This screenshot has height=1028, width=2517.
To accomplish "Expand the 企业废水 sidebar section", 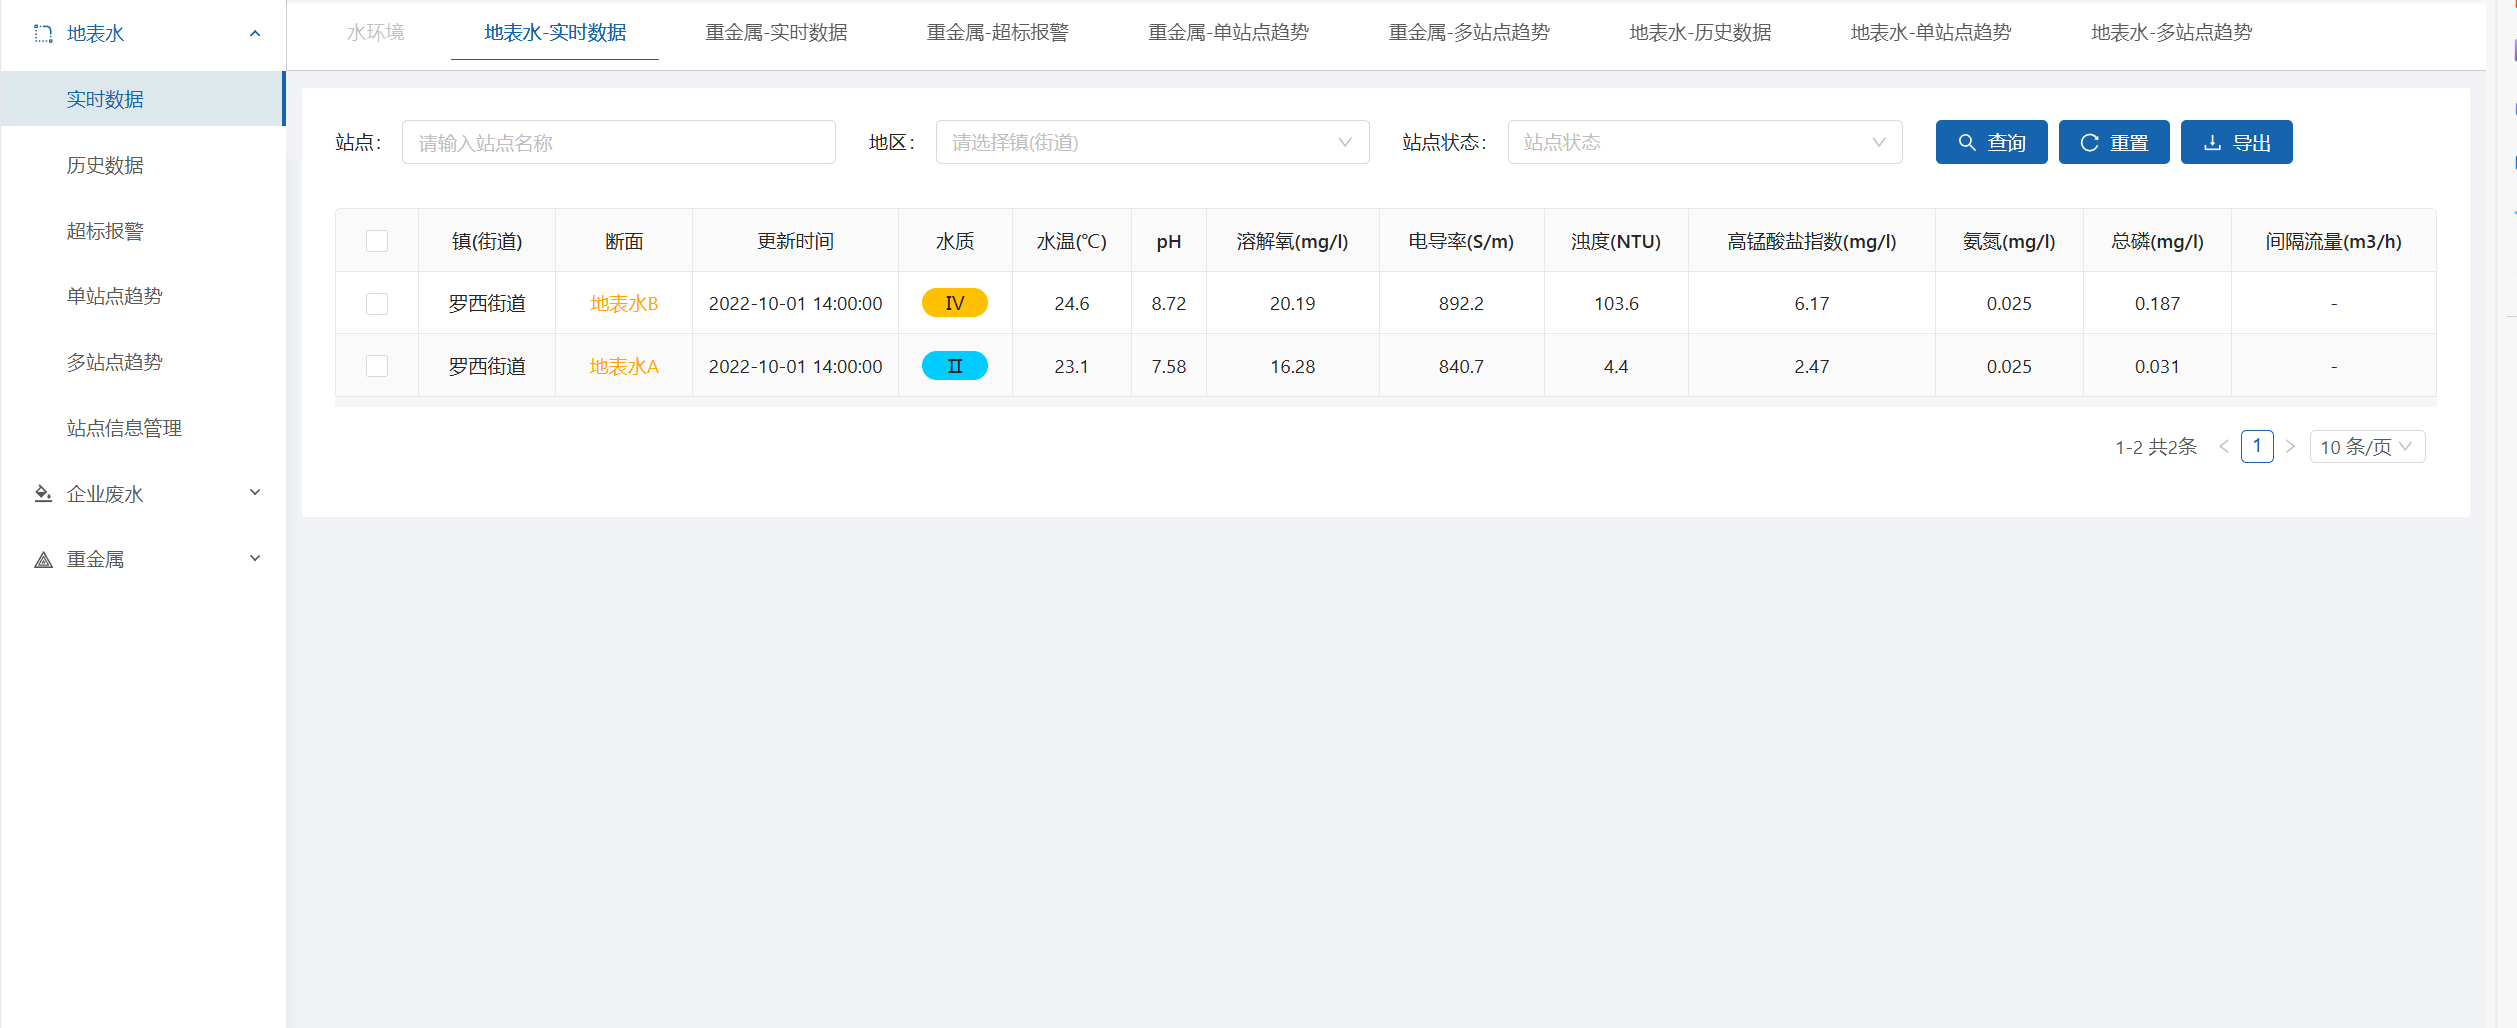I will coord(255,493).
